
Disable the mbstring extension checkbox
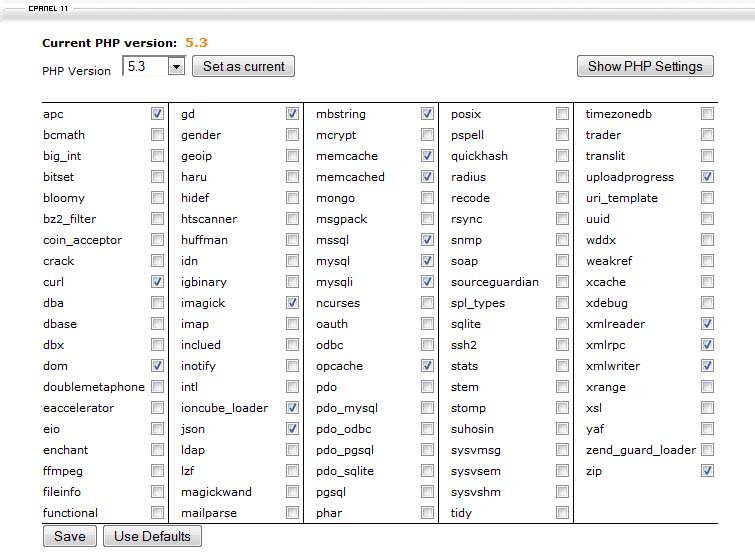[427, 114]
